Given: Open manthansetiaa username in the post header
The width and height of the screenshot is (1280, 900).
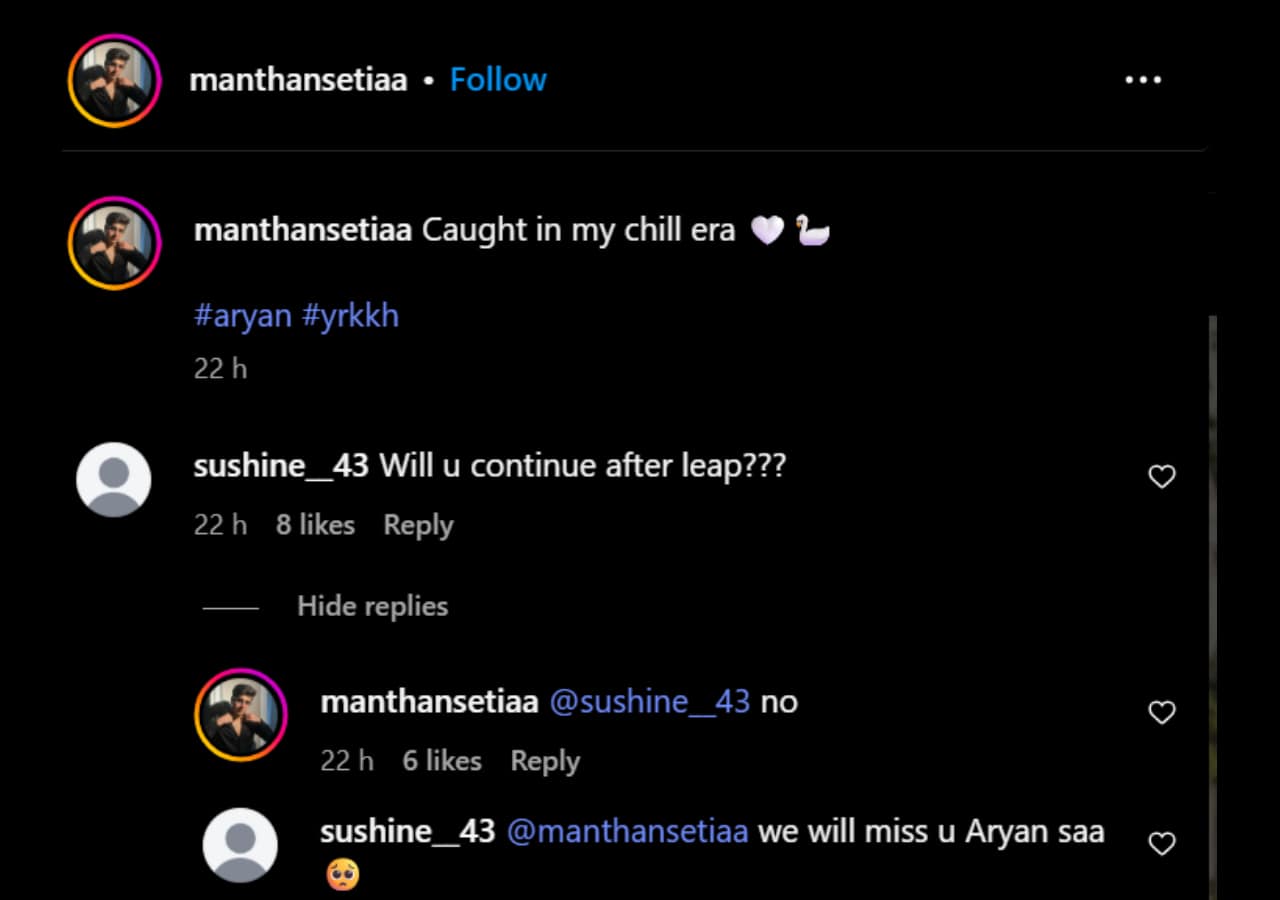Looking at the screenshot, I should (x=298, y=80).
